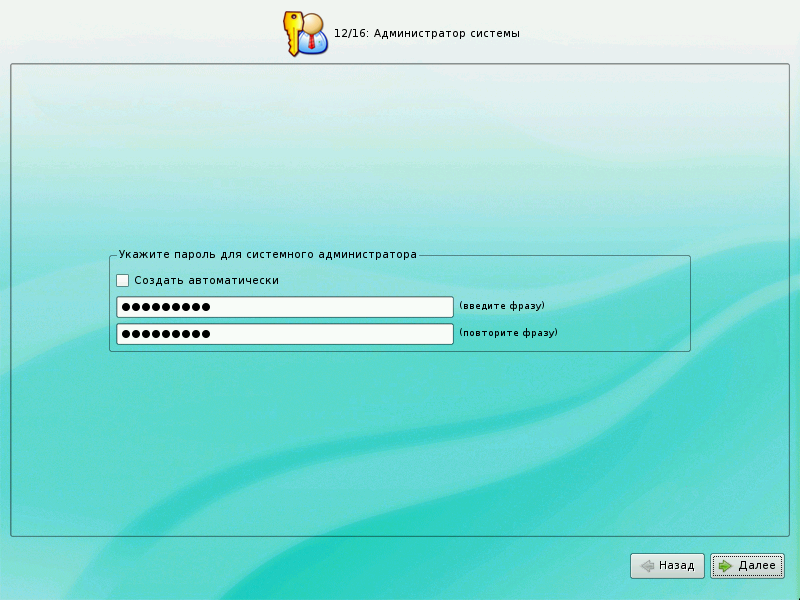Click empty space right of Создать автоматически
The width and height of the screenshot is (800, 600).
point(480,281)
